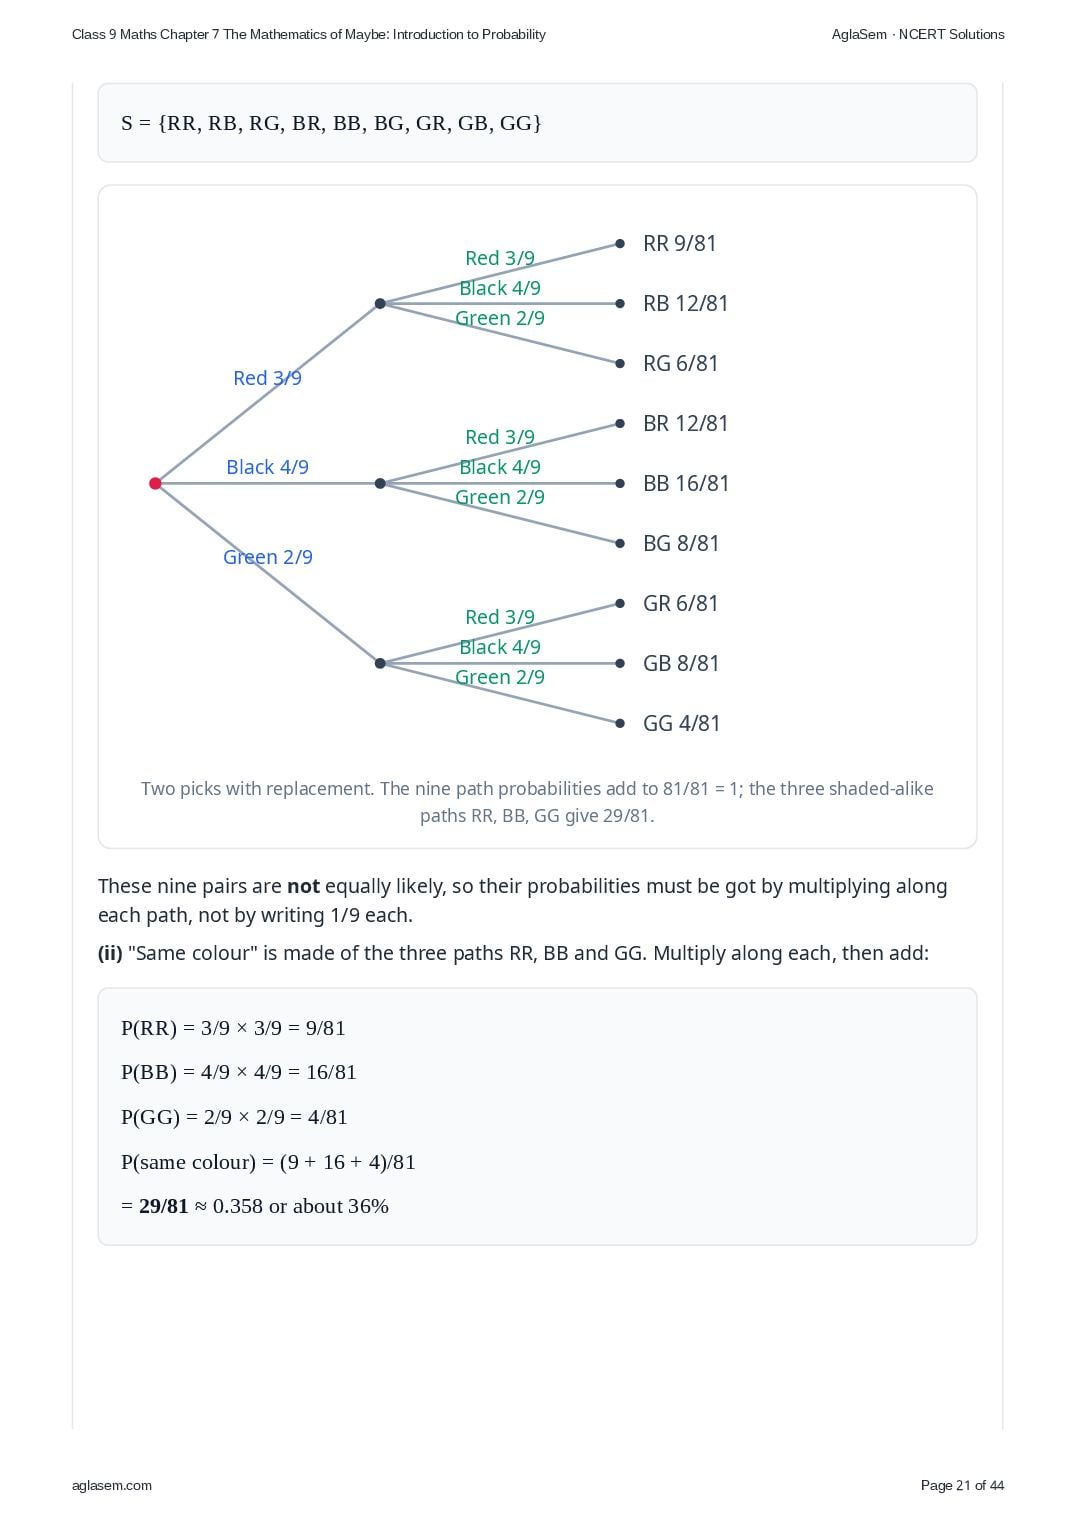Image resolution: width=1076 pixels, height=1522 pixels.
Task: Click the node after Black 4/9 first branch
Action: pos(380,483)
